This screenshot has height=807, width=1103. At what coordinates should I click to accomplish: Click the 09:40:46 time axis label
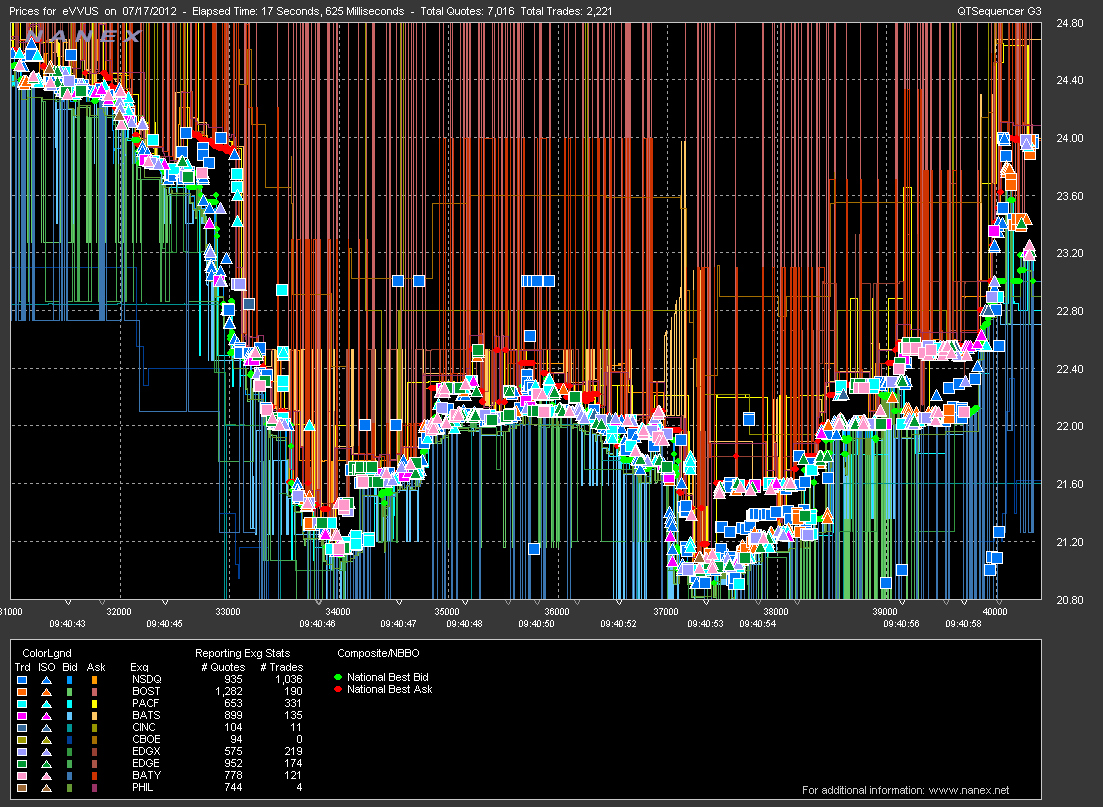(317, 623)
